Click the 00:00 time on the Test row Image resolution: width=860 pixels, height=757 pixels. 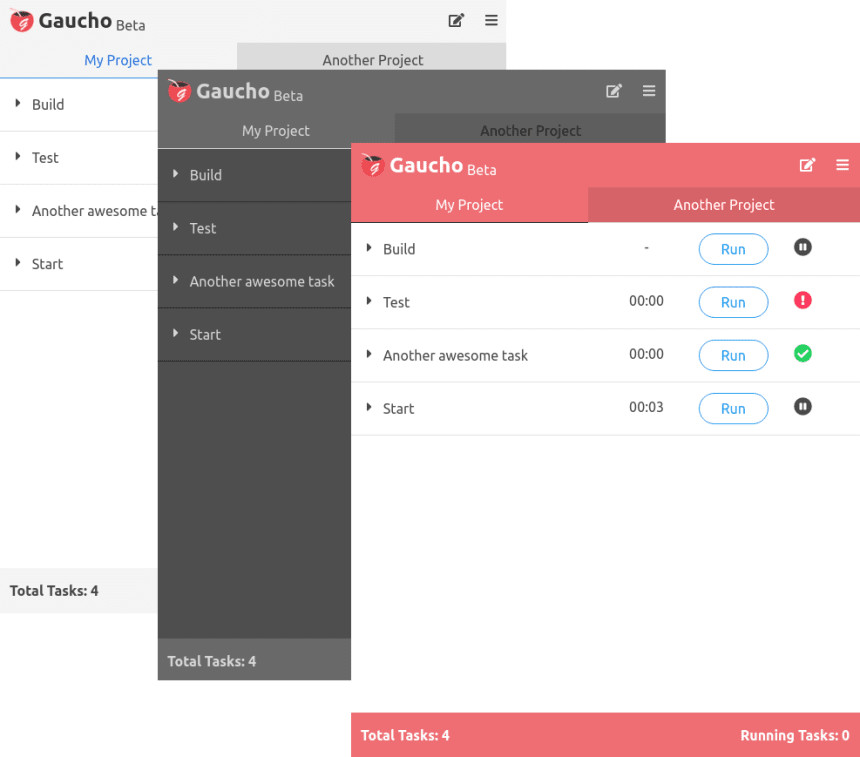tap(646, 301)
